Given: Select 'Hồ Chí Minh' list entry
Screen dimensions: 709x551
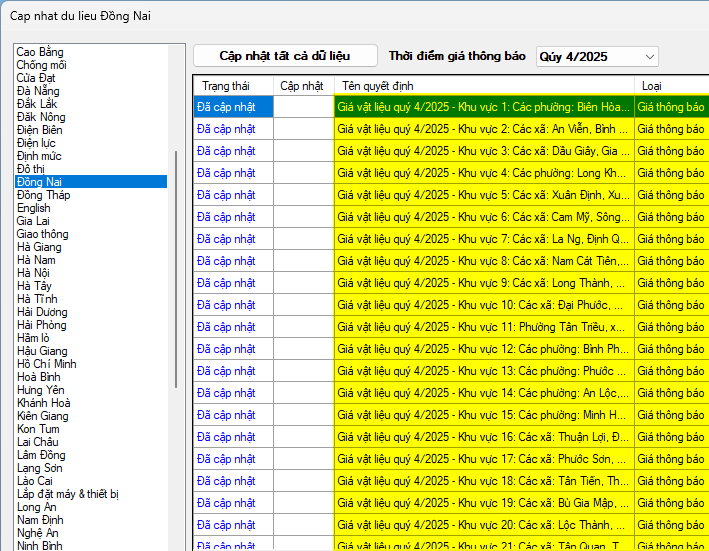Looking at the screenshot, I should [46, 364].
